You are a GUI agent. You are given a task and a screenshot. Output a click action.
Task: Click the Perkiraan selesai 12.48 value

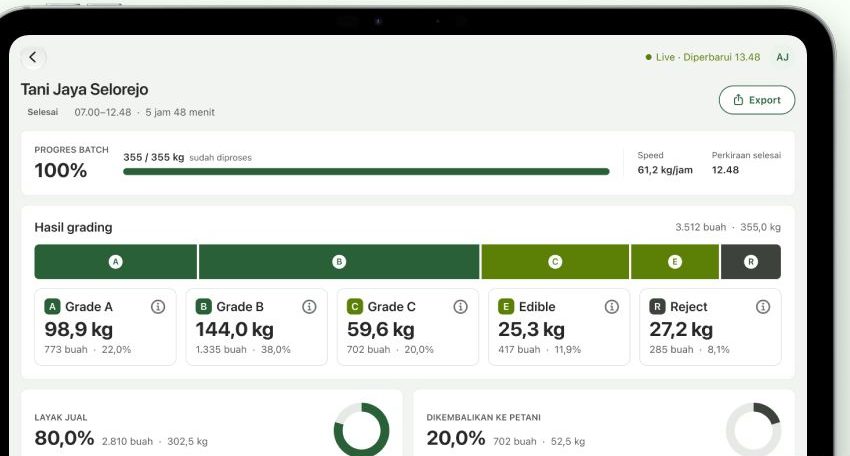(725, 170)
